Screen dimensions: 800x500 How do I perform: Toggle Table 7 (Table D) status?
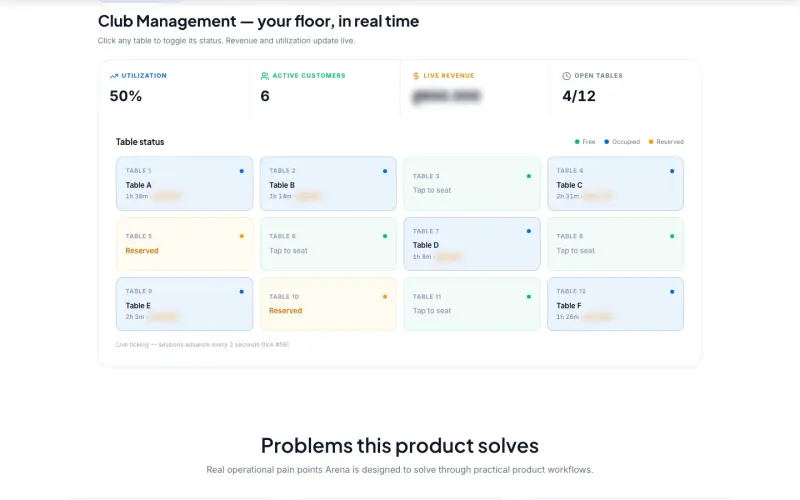(x=471, y=244)
